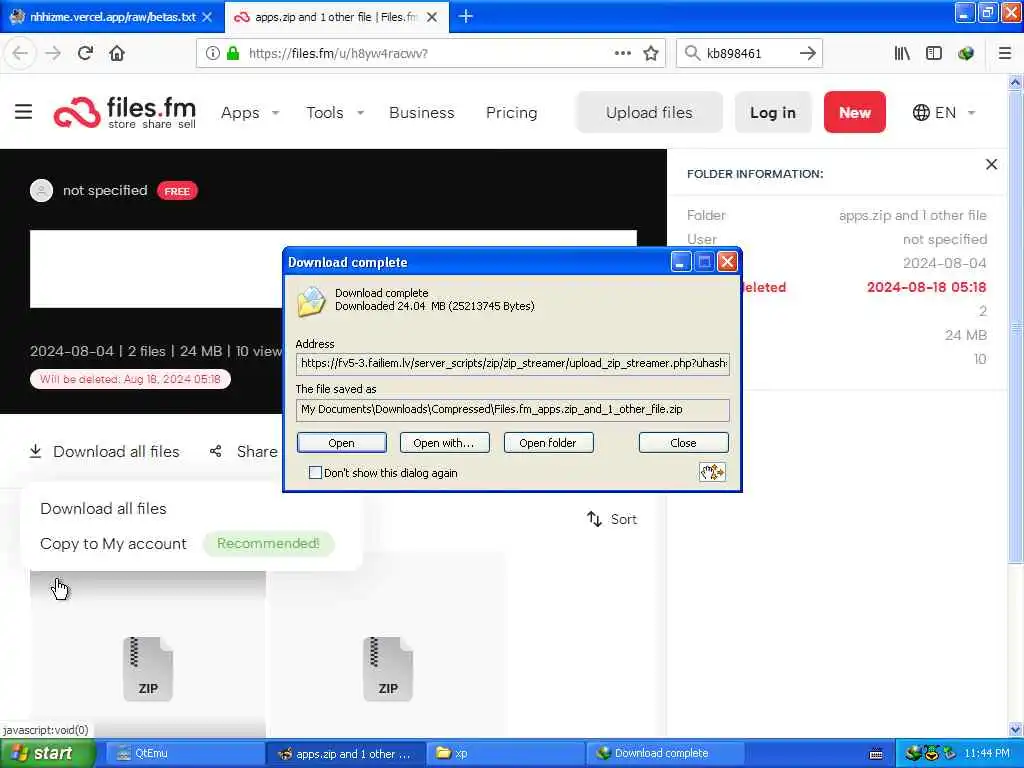This screenshot has width=1024, height=768.
Task: Close the apps.zip Files.fm tab
Action: click(x=432, y=17)
